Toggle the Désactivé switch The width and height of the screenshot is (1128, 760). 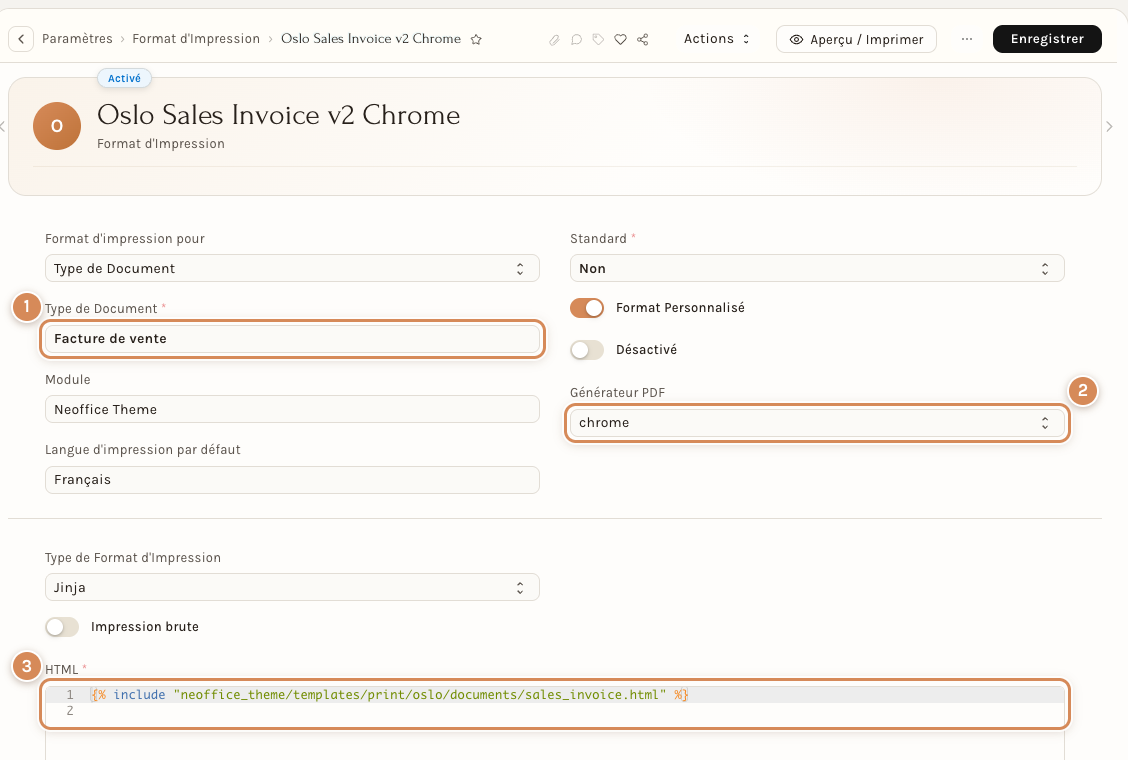point(587,350)
